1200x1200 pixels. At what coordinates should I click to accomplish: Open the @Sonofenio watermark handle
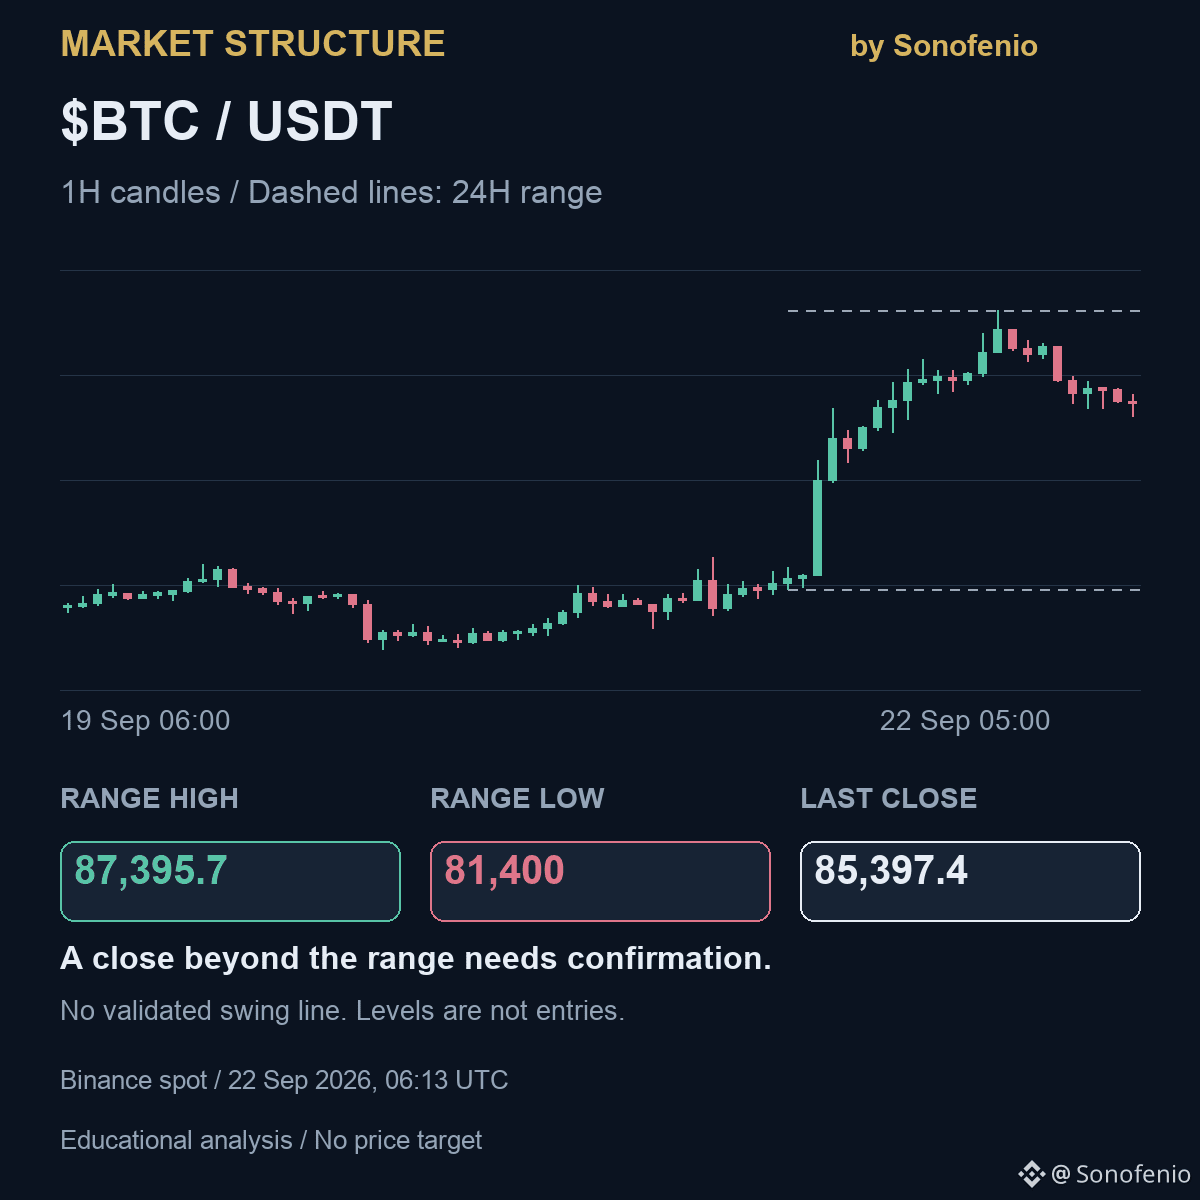click(x=1121, y=1174)
